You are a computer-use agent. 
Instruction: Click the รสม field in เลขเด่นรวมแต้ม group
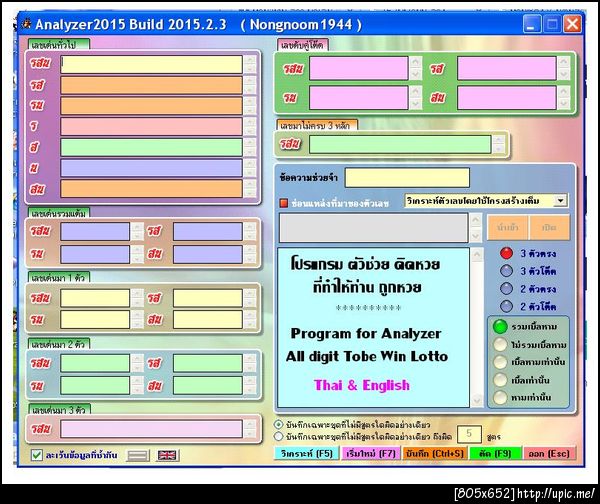tap(95, 231)
